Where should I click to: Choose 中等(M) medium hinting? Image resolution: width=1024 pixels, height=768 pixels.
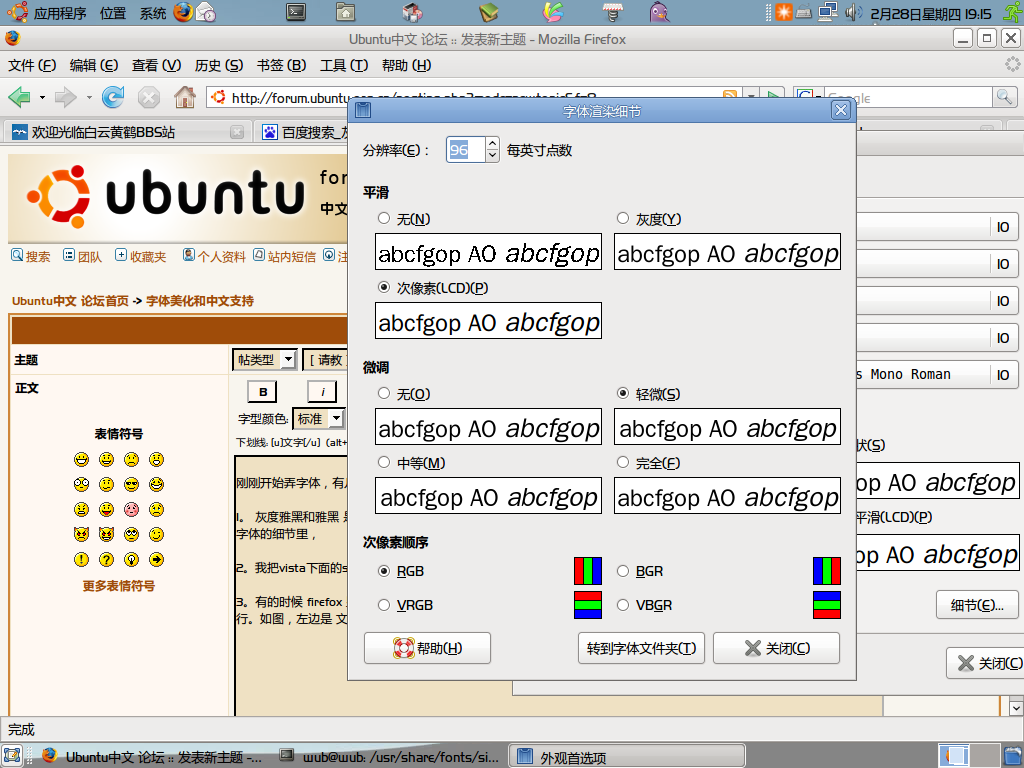[384, 462]
